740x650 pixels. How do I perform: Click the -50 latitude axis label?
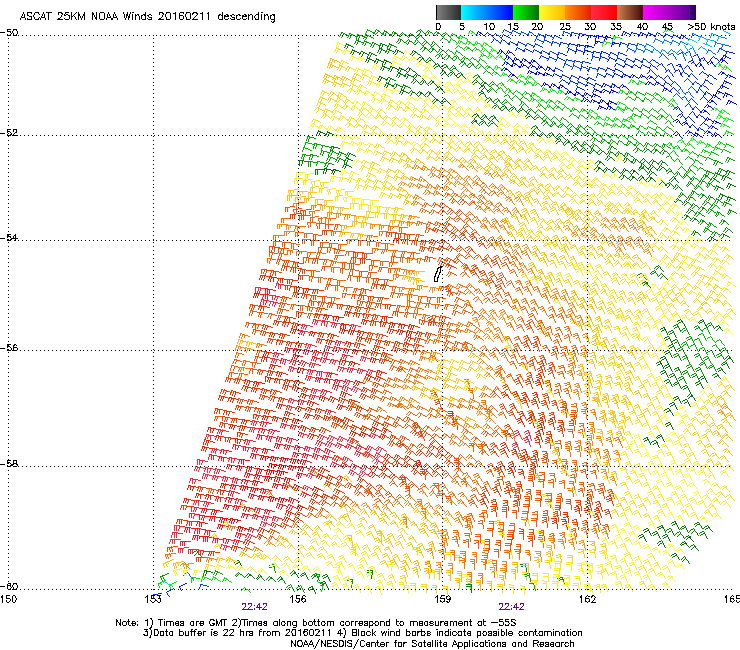coord(9,33)
